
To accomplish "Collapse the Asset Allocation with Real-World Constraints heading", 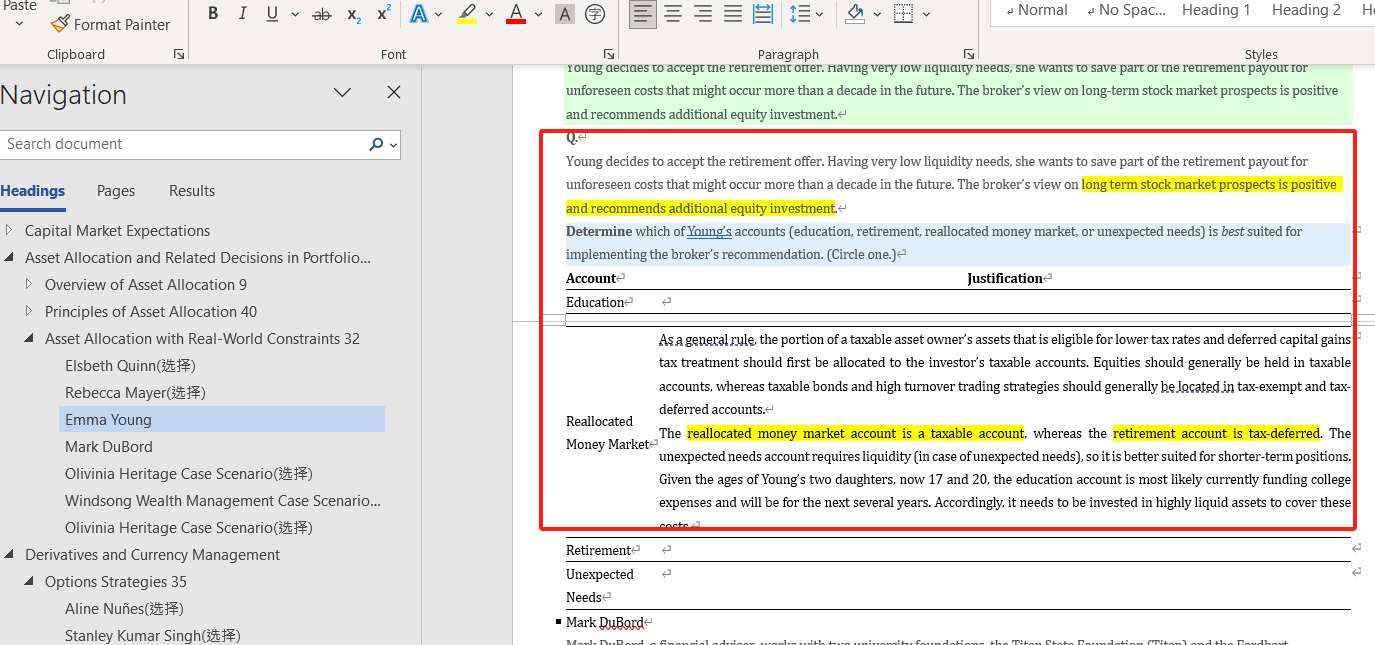I will coord(30,339).
